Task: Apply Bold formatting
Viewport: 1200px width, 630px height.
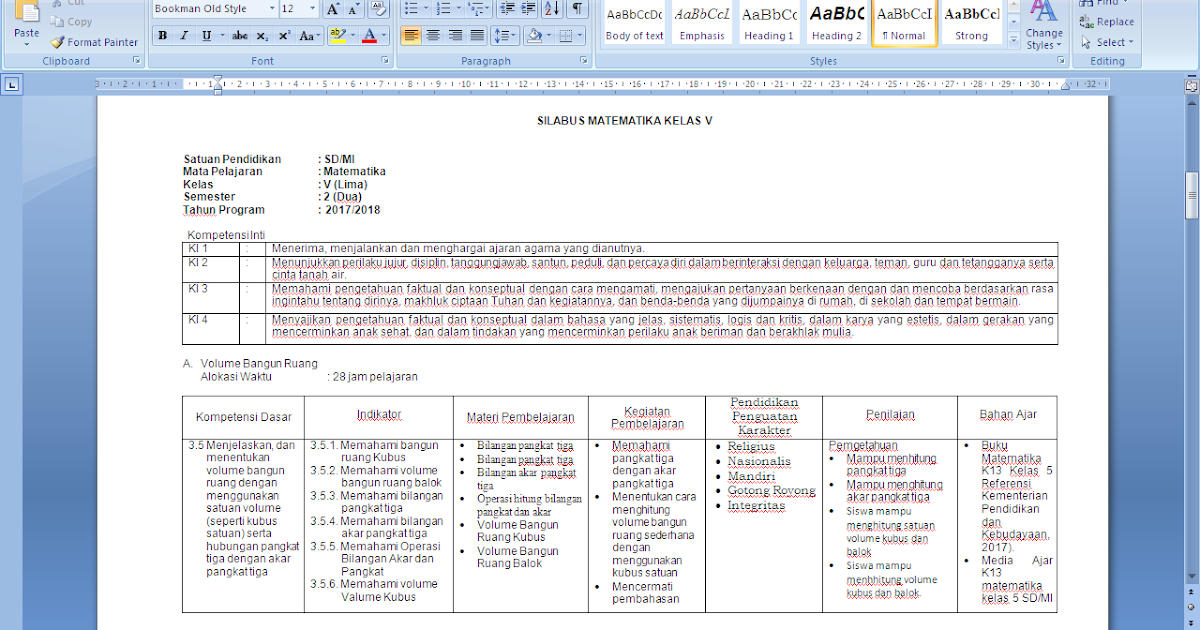Action: 162,36
